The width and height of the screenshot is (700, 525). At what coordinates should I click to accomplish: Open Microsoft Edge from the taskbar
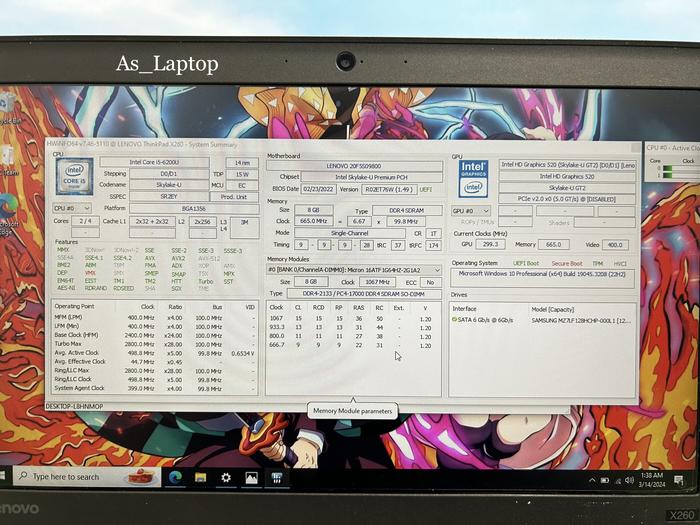pos(175,477)
